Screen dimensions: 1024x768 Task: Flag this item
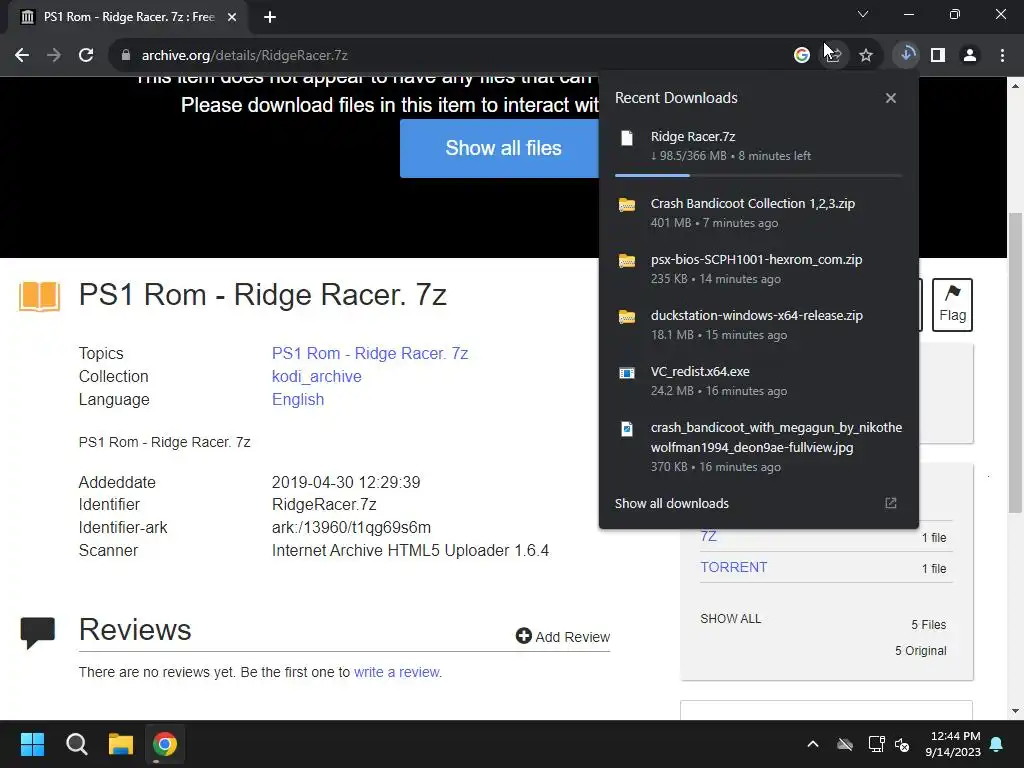(x=952, y=305)
